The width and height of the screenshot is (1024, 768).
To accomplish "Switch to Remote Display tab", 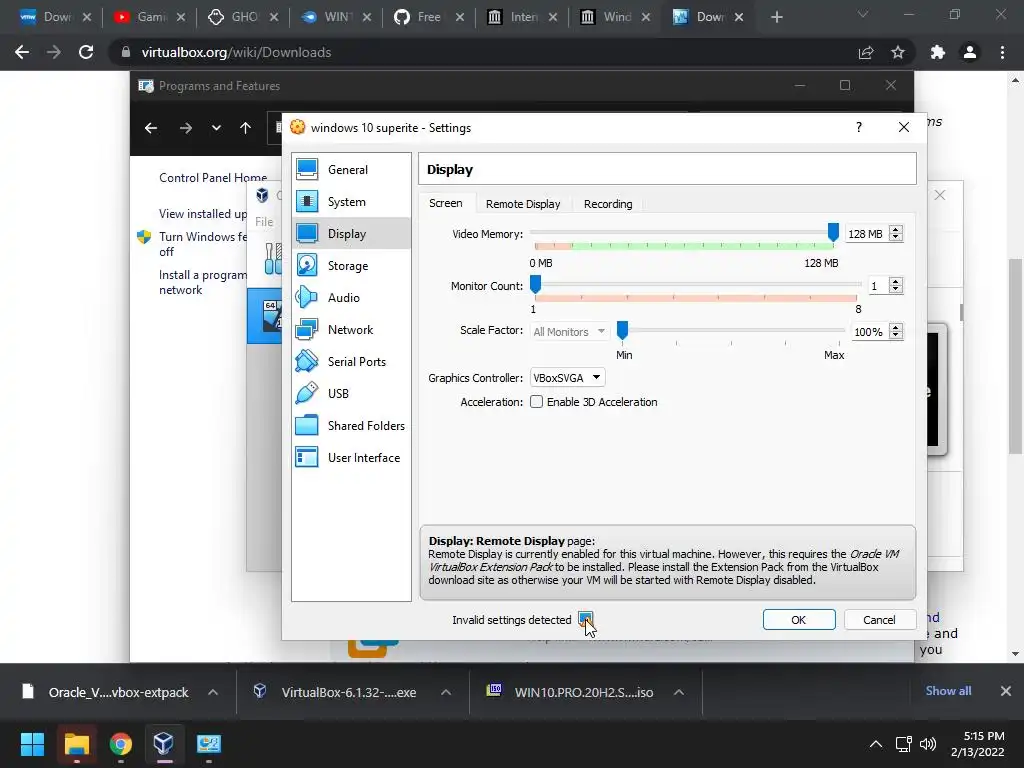I will click(x=523, y=204).
